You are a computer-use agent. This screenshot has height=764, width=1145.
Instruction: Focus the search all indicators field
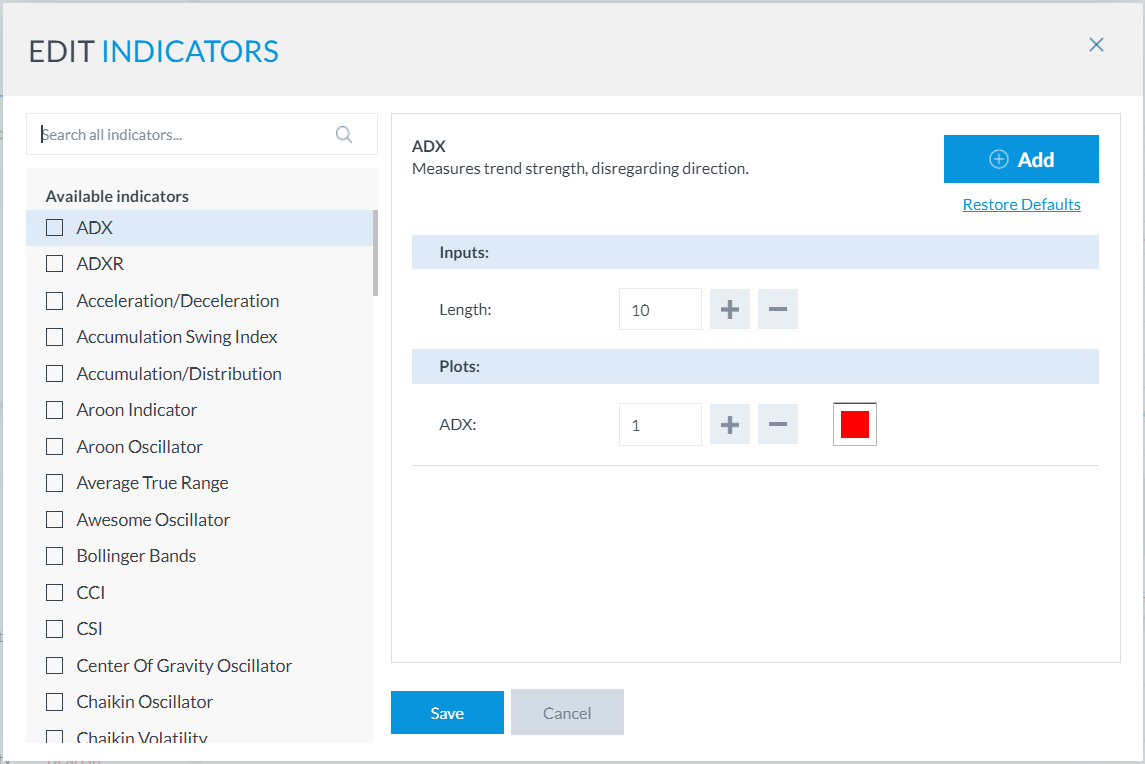(185, 134)
